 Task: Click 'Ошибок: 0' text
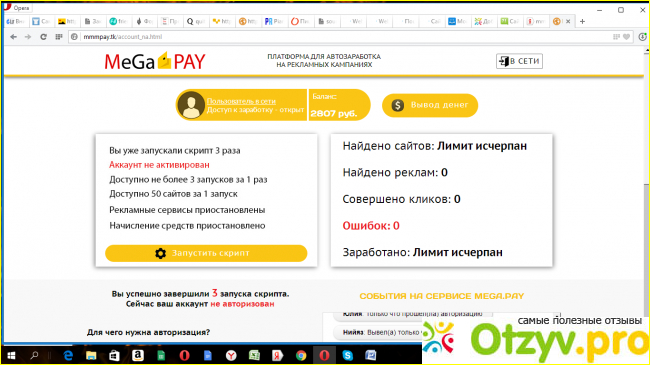tap(371, 226)
